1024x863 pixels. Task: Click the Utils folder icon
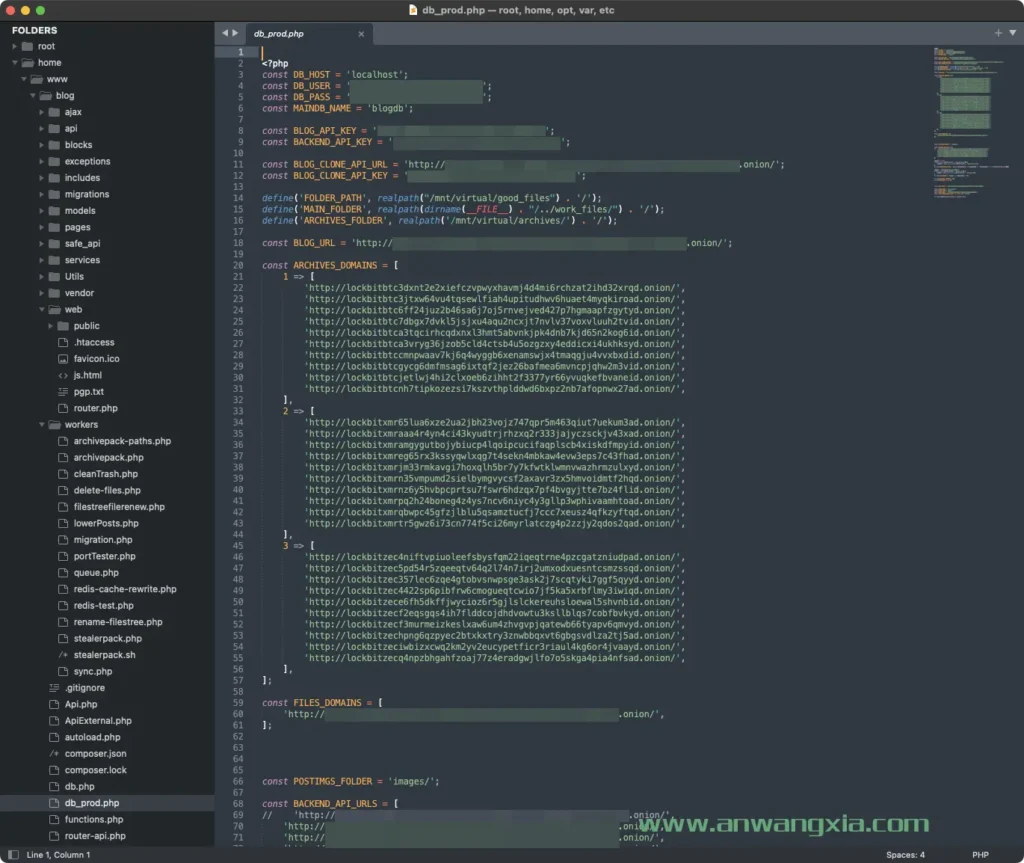coord(54,276)
